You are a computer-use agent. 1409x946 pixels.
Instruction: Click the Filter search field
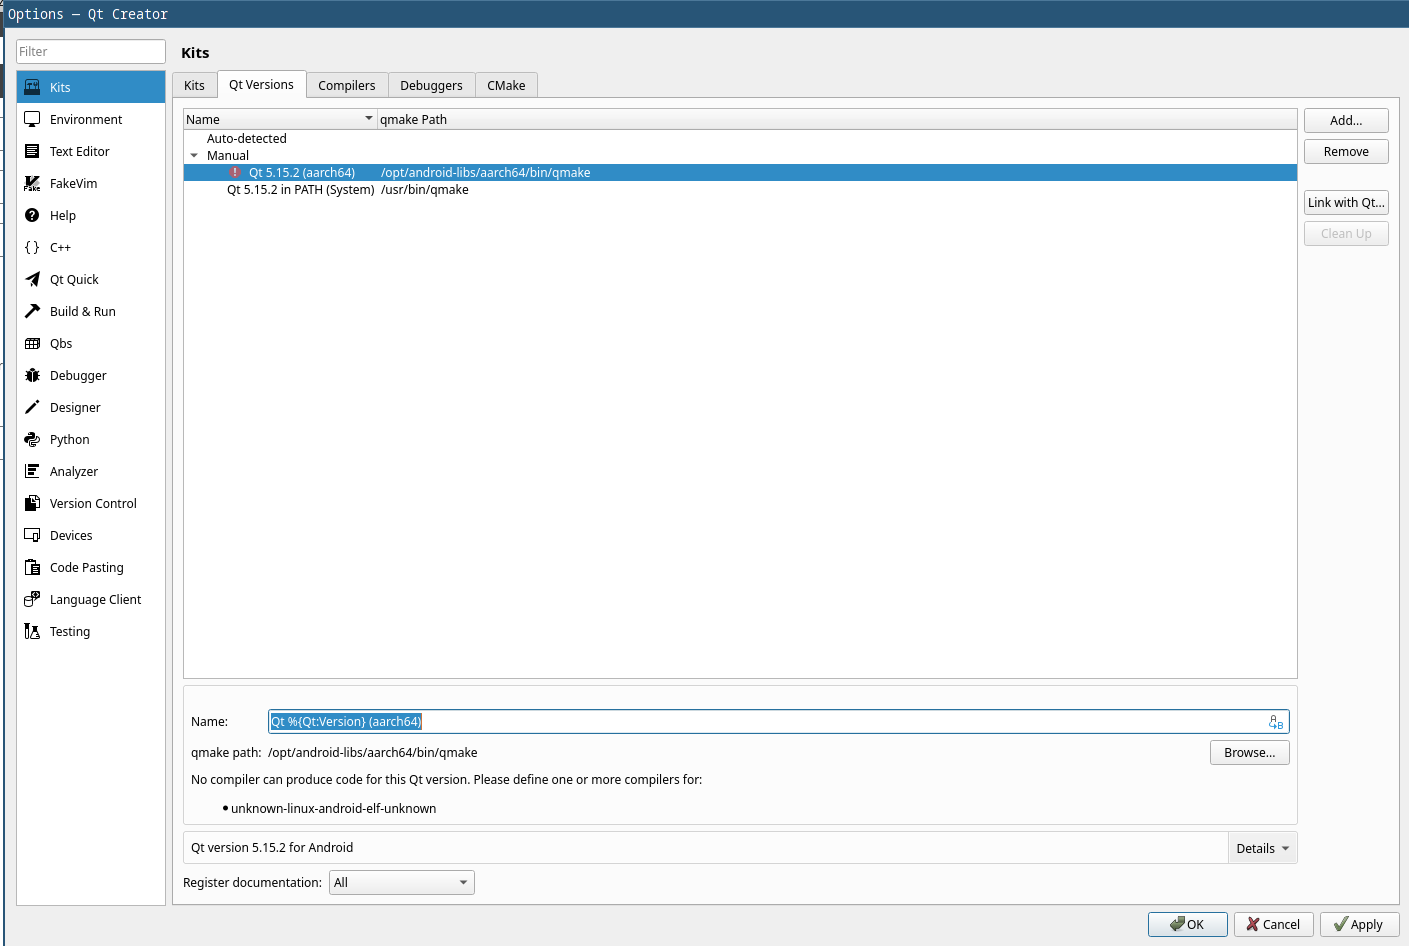(90, 51)
